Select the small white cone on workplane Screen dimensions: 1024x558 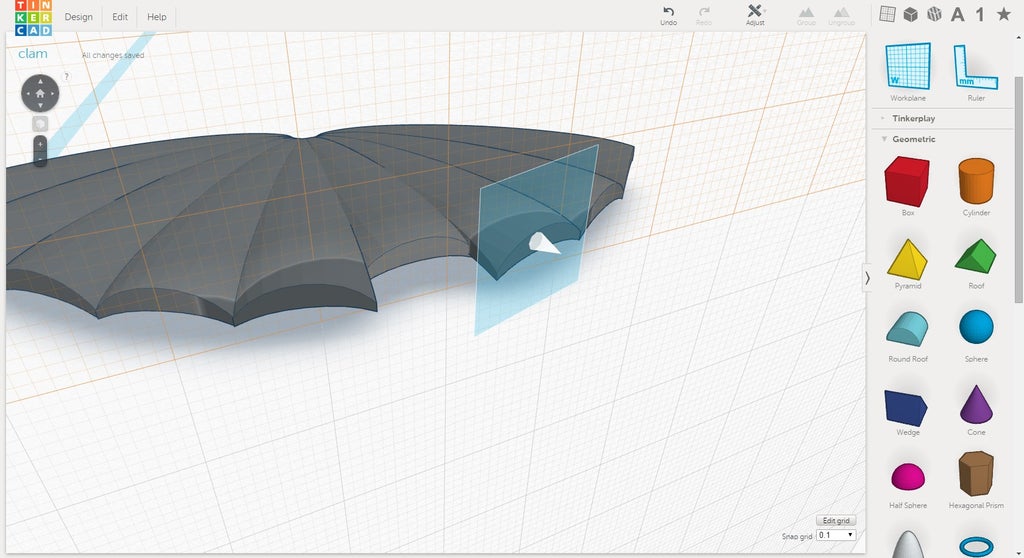543,243
